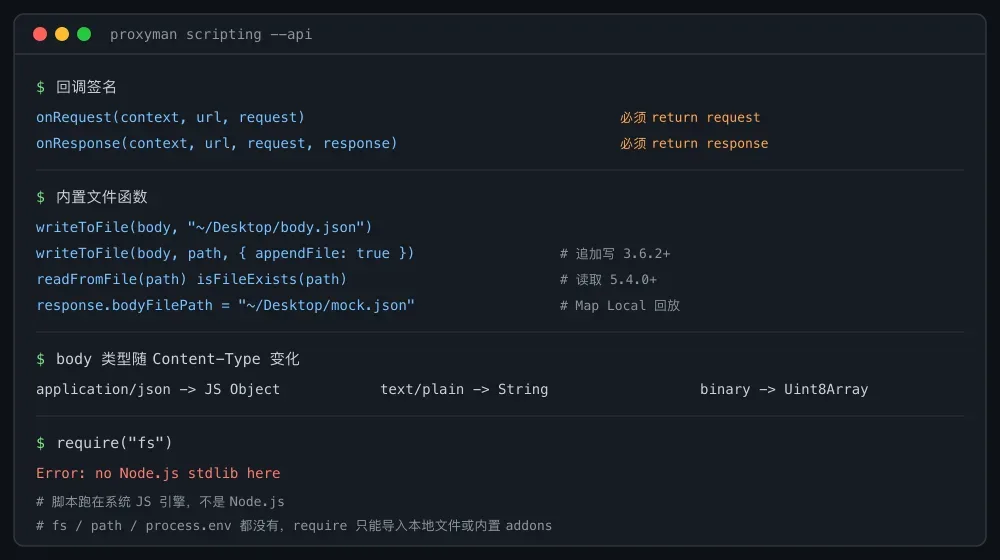The height and width of the screenshot is (560, 1000).
Task: Click the comment starting '# fs / path / process.env'
Action: [x=294, y=526]
